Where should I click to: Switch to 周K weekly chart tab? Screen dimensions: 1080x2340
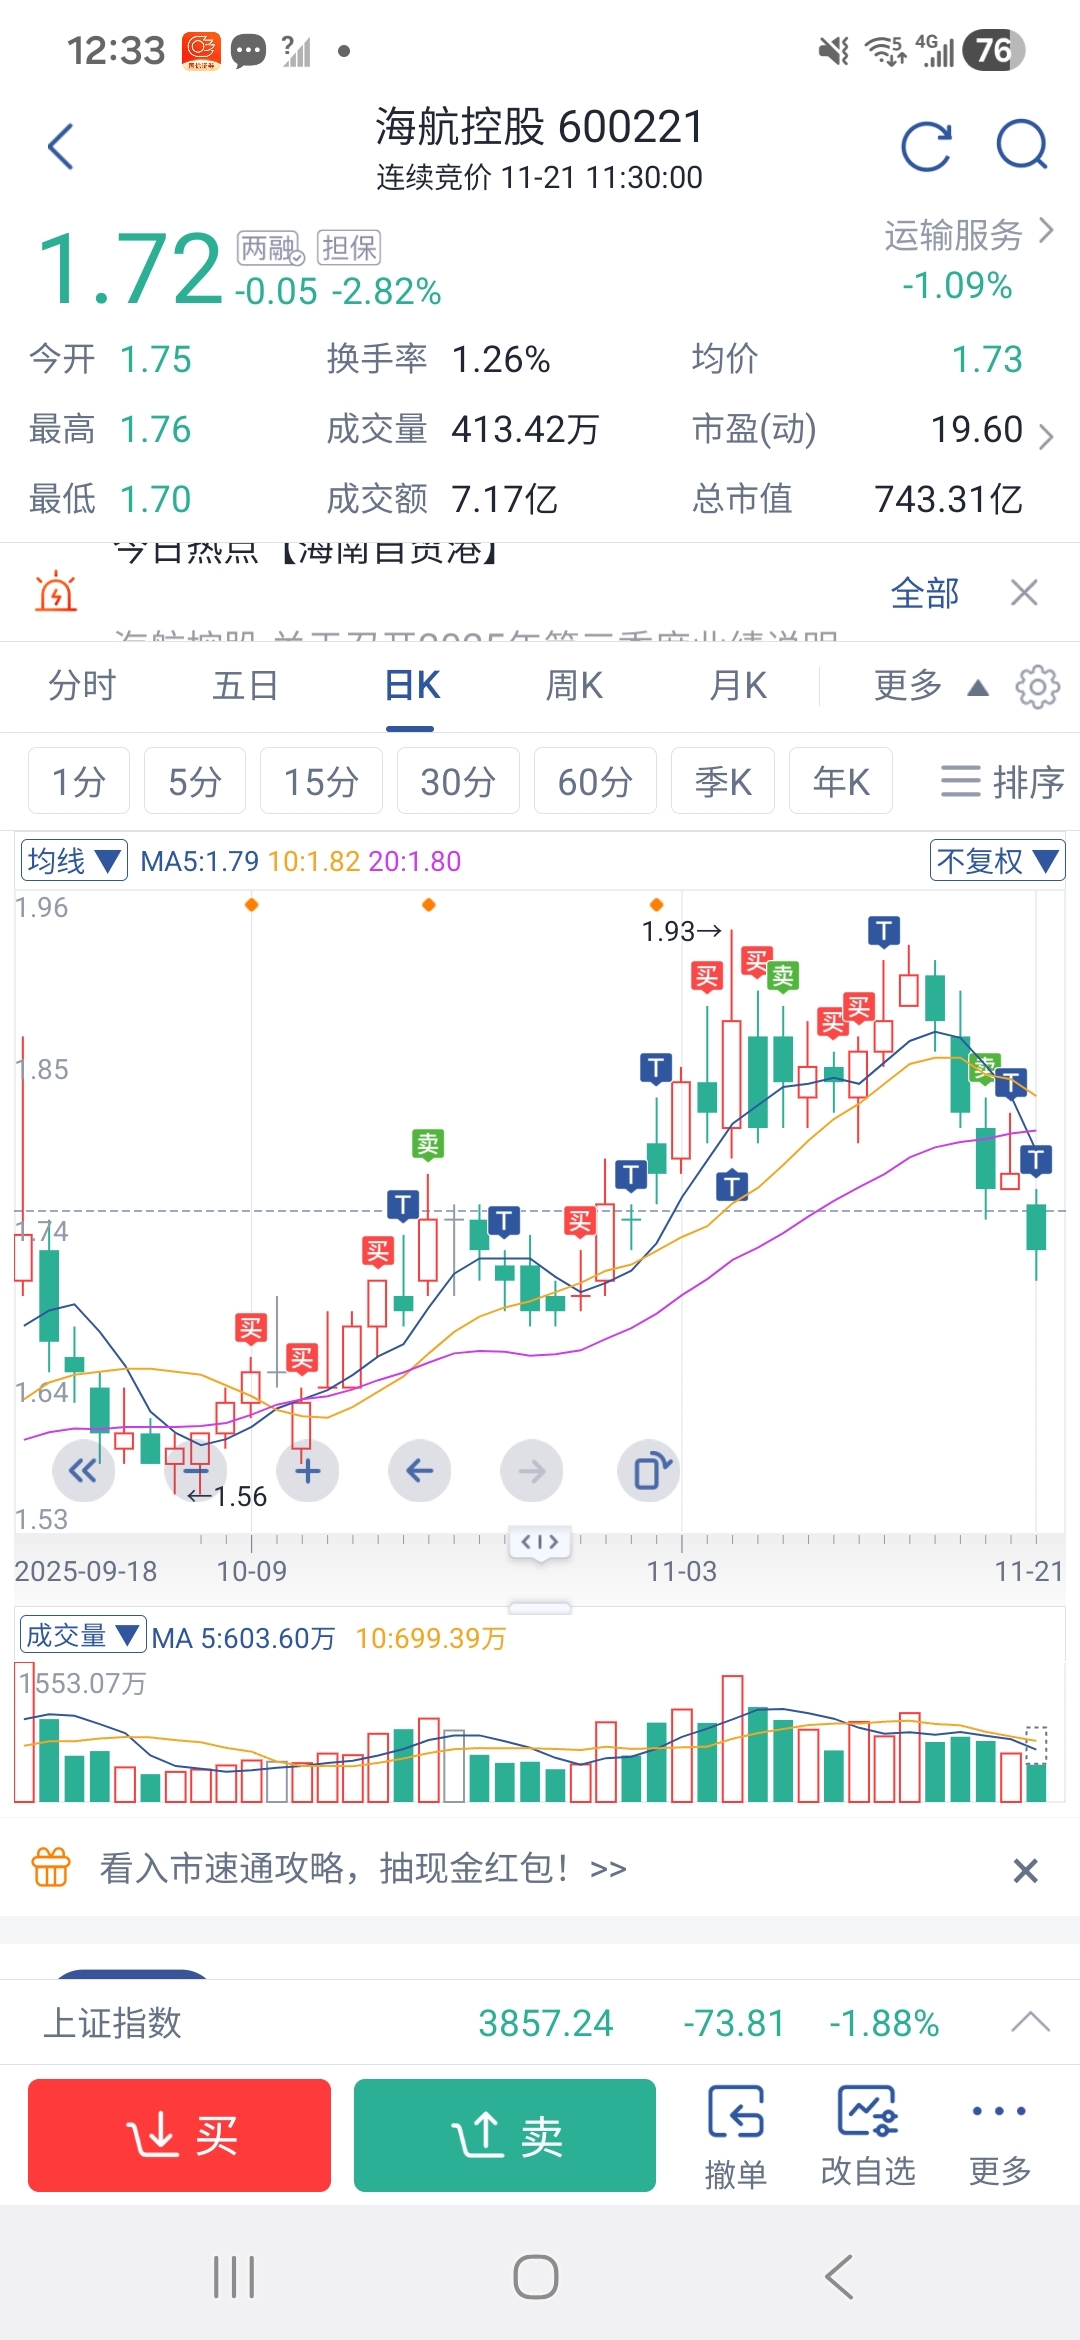coord(574,687)
